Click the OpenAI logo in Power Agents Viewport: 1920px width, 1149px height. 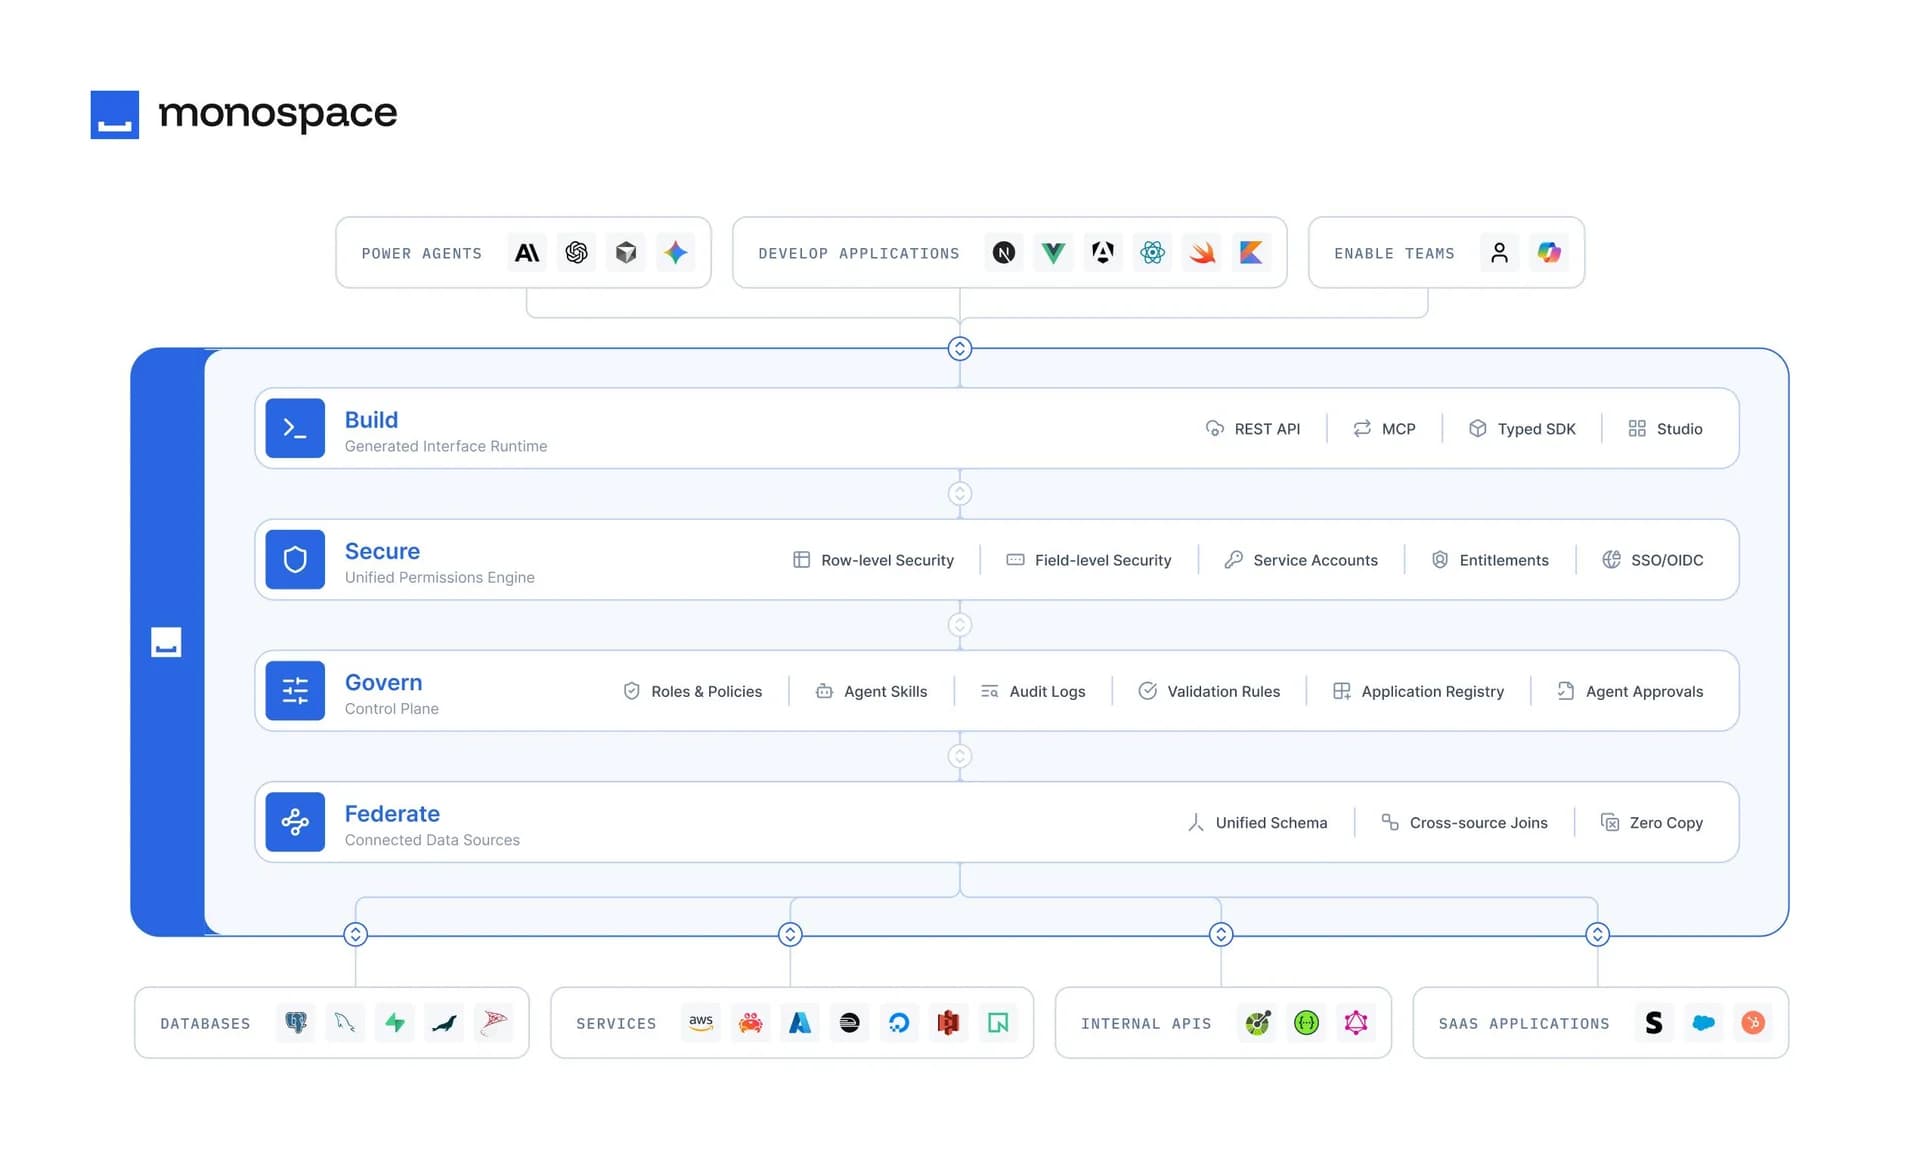pyautogui.click(x=577, y=253)
